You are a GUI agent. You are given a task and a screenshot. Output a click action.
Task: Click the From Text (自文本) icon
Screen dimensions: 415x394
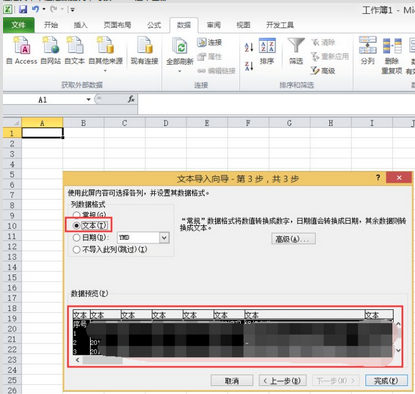[x=75, y=46]
